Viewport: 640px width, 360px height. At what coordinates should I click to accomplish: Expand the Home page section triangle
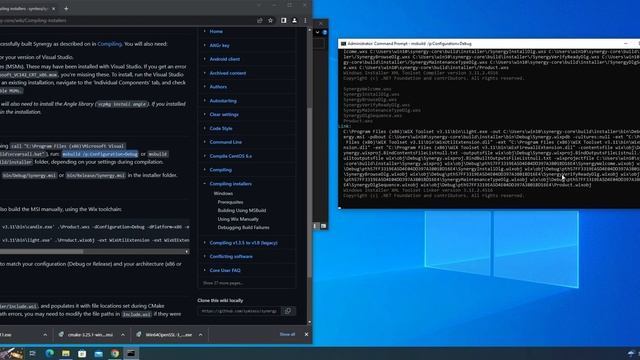(x=204, y=31)
